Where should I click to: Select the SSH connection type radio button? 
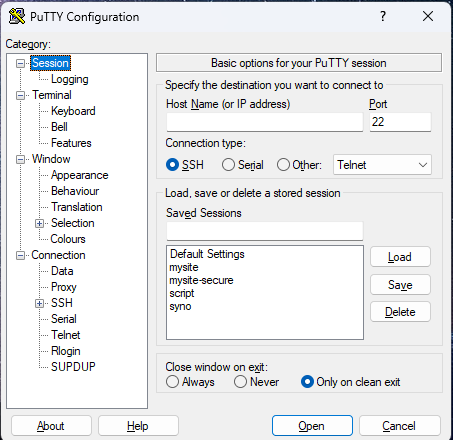pos(172,165)
